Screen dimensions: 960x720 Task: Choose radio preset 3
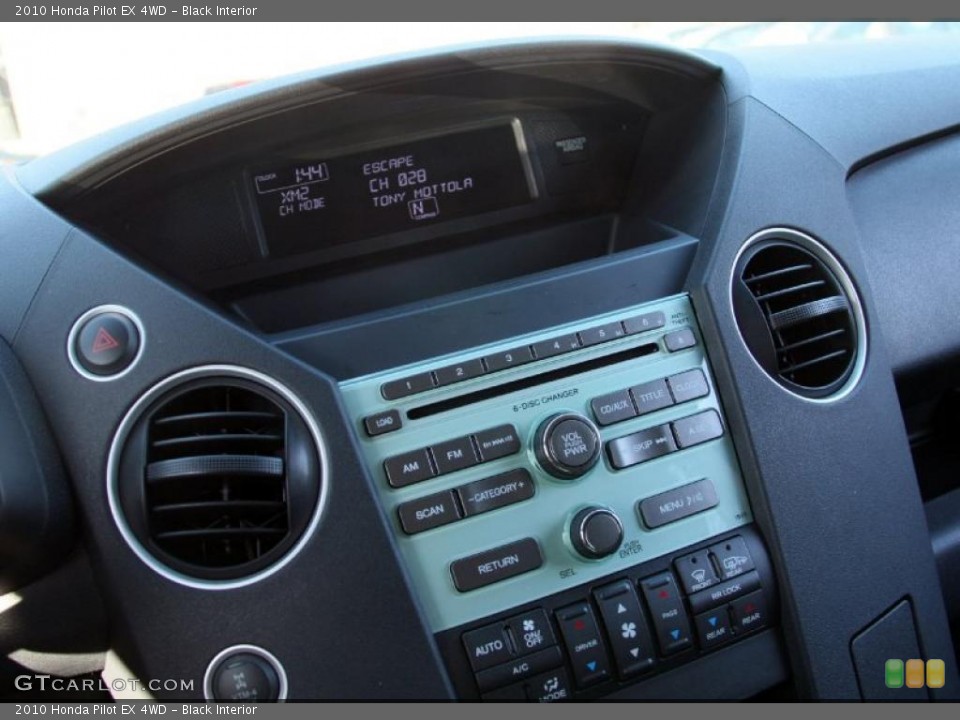pos(508,359)
